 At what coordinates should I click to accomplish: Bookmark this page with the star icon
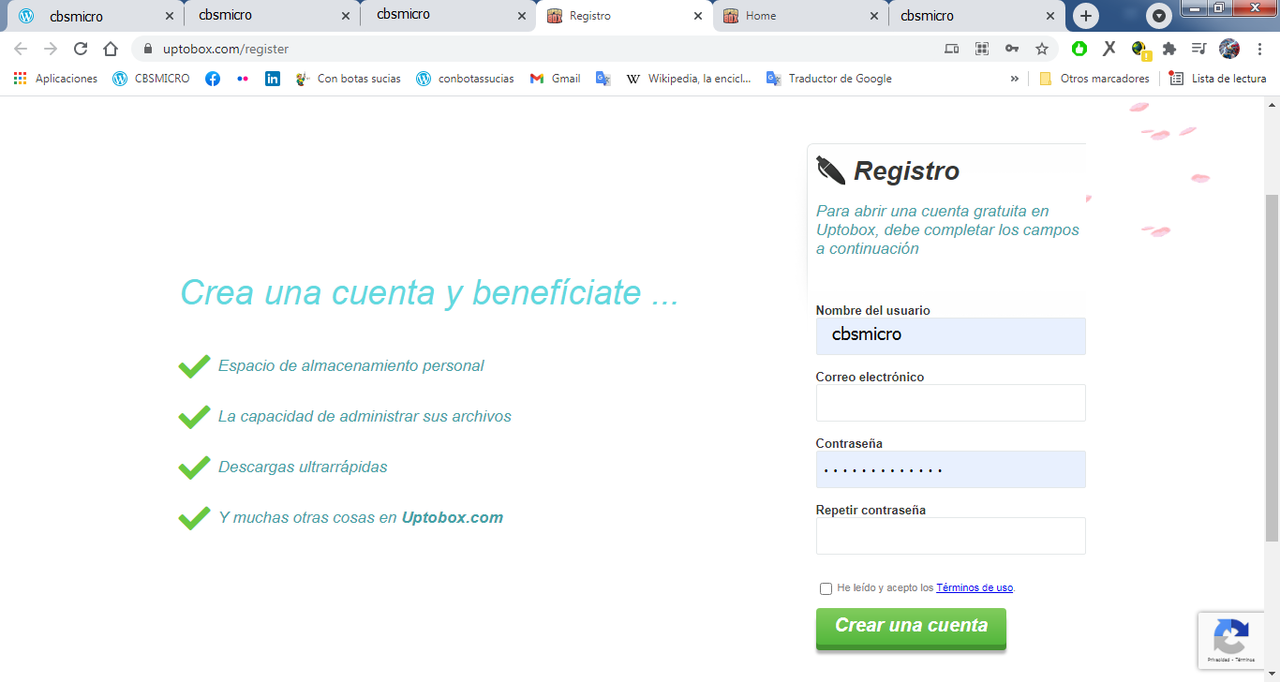point(1042,48)
